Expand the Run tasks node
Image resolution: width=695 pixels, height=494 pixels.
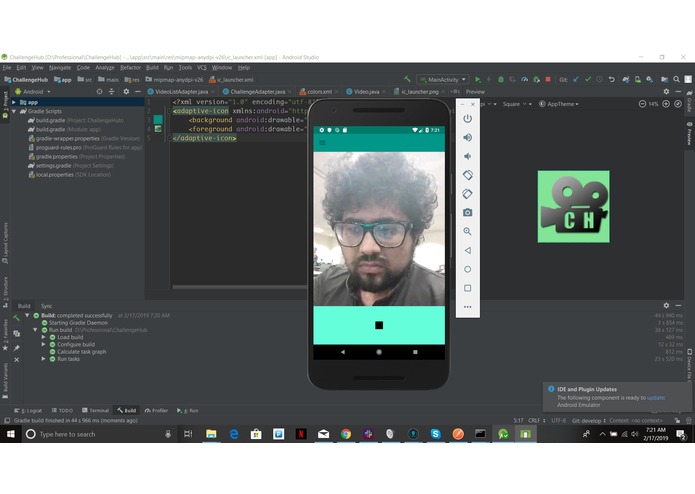43,359
